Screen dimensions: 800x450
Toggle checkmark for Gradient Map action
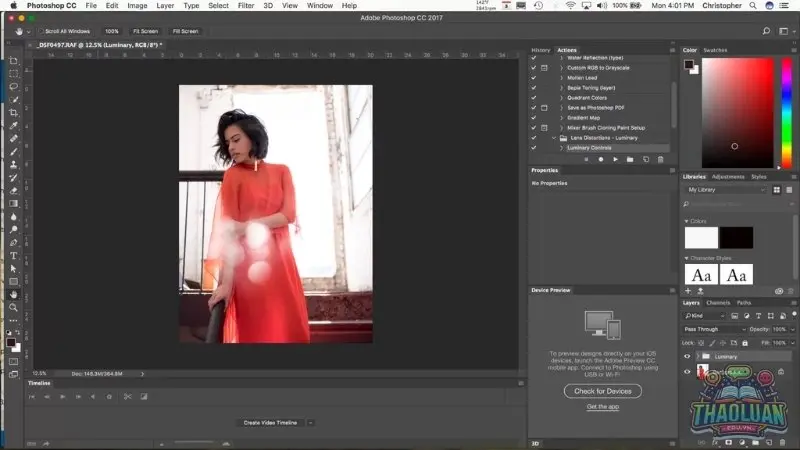534,118
